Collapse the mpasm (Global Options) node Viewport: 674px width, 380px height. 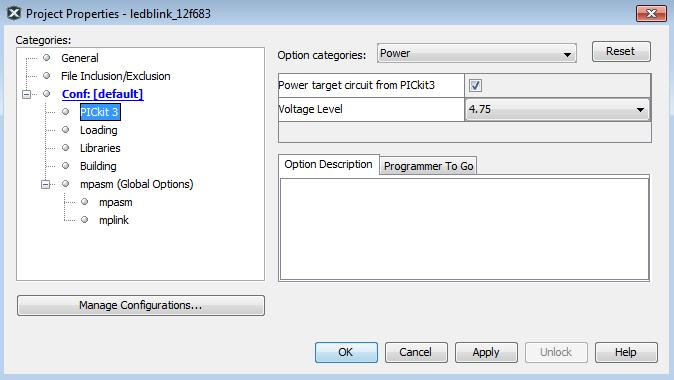46,184
